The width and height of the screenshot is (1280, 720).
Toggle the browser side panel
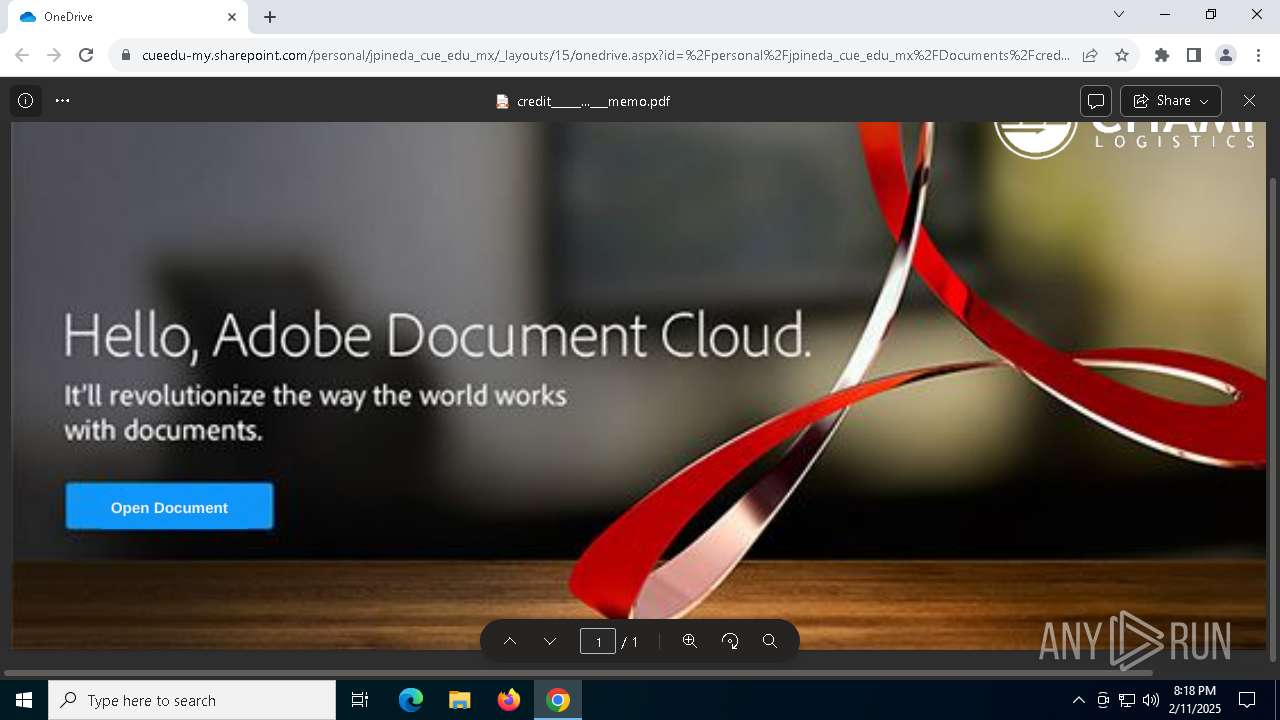1194,55
